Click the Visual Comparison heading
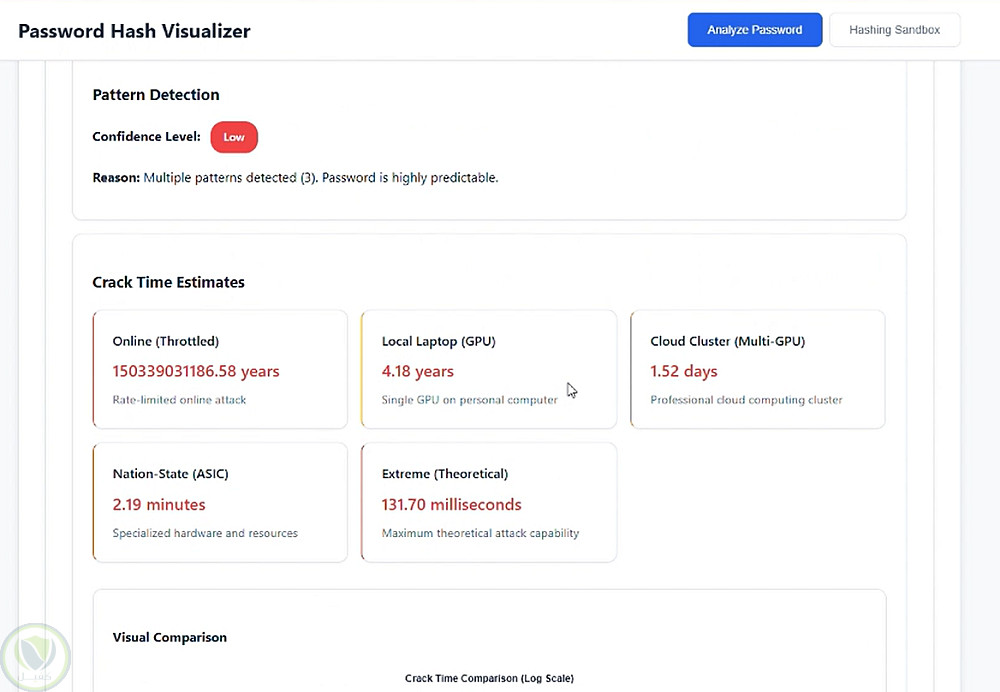Viewport: 1000px width, 692px height. [169, 637]
